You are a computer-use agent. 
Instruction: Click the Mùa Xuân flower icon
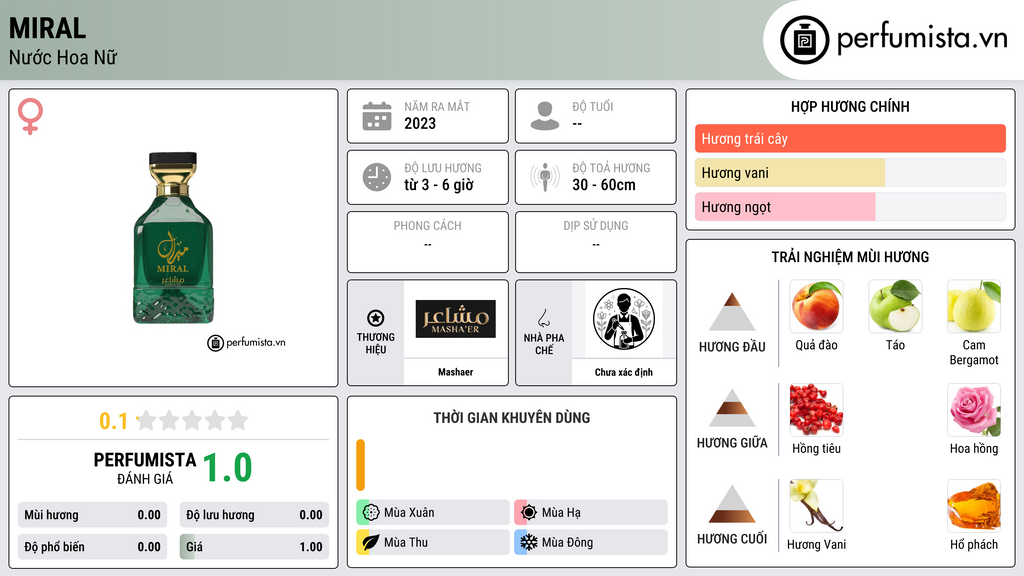[371, 513]
